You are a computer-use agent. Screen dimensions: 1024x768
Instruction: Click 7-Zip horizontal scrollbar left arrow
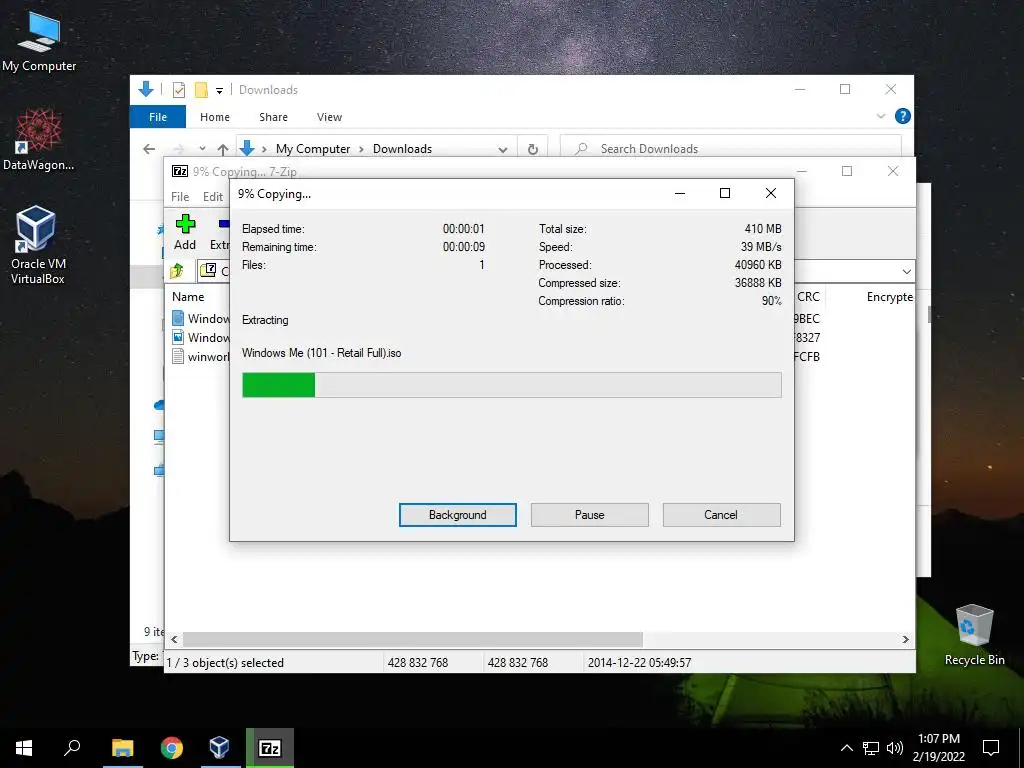pos(174,639)
